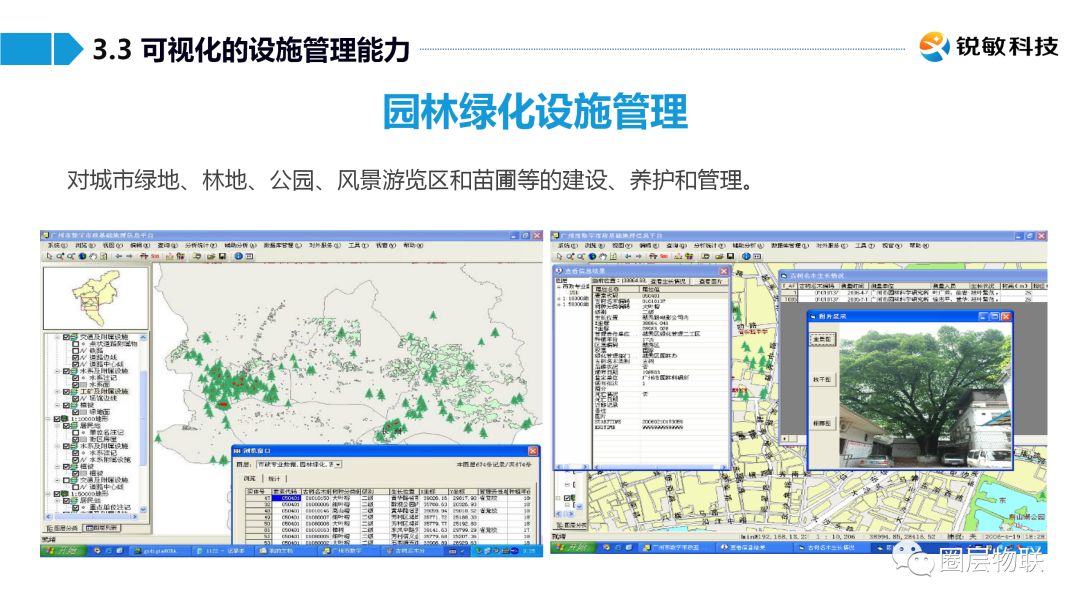The height and width of the screenshot is (608, 1080).
Task: Select the pointer arrow tool in the record-table GIS window
Action: click(50, 256)
